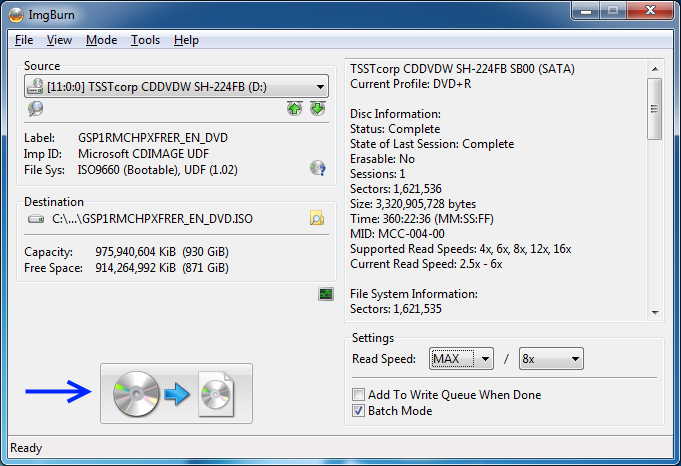Click the Microsoft CDIMAGE UDF text
Screen dimensions: 681x466
click(x=143, y=154)
